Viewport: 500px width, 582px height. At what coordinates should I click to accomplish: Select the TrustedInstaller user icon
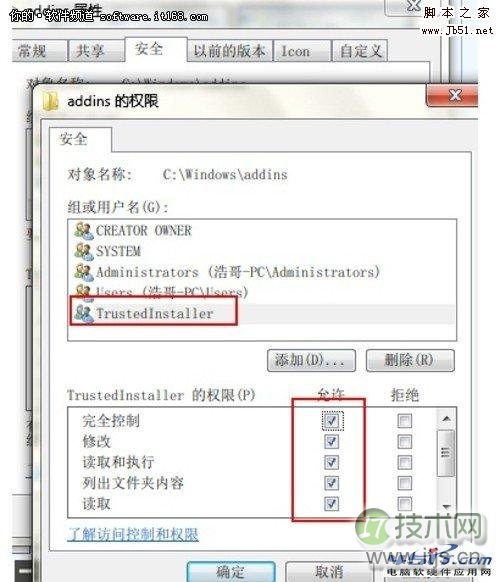coord(84,313)
